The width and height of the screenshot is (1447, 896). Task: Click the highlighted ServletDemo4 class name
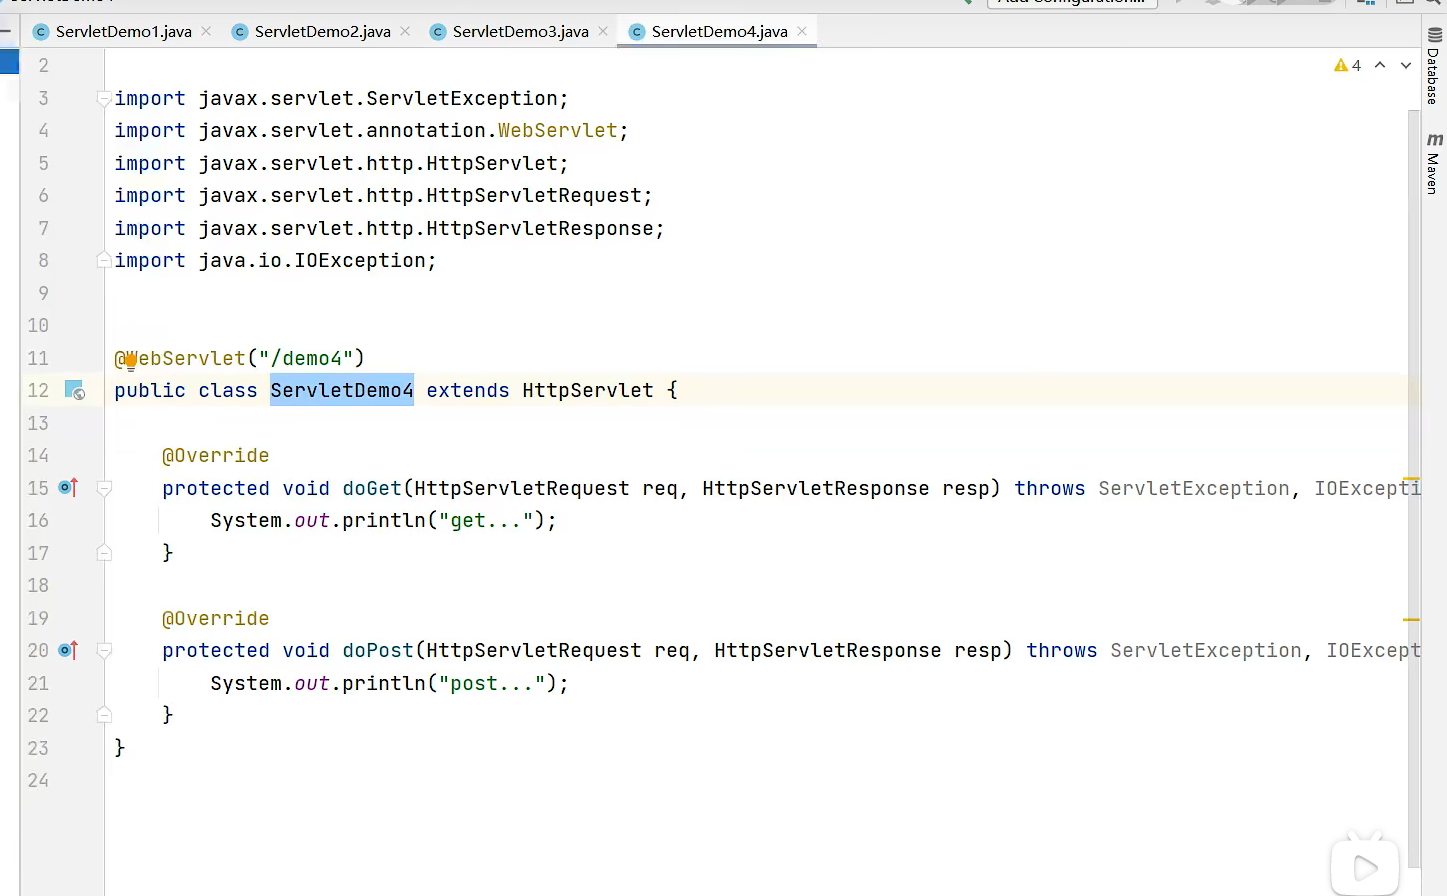pos(342,390)
